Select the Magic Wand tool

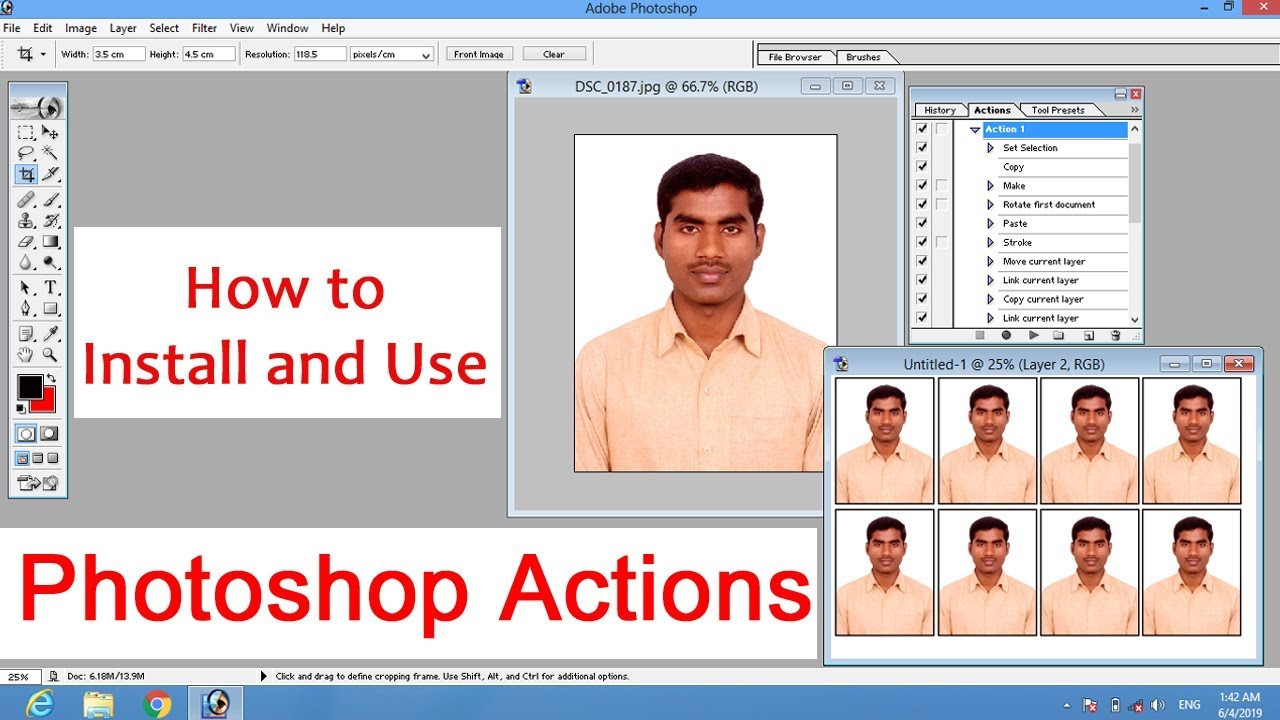click(x=50, y=153)
